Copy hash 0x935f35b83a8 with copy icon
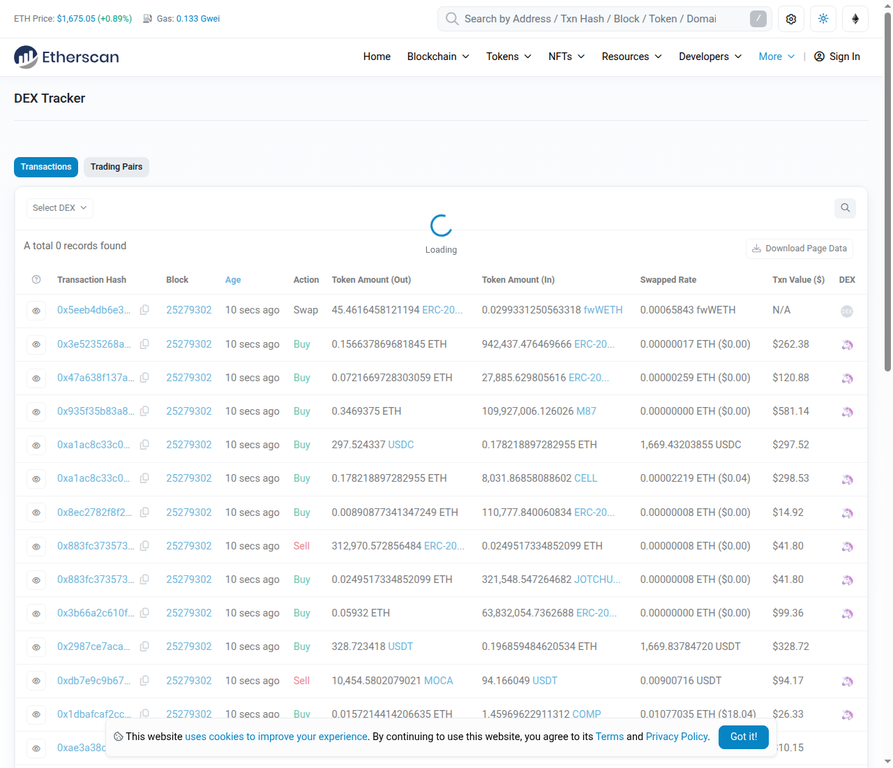 click(x=145, y=411)
